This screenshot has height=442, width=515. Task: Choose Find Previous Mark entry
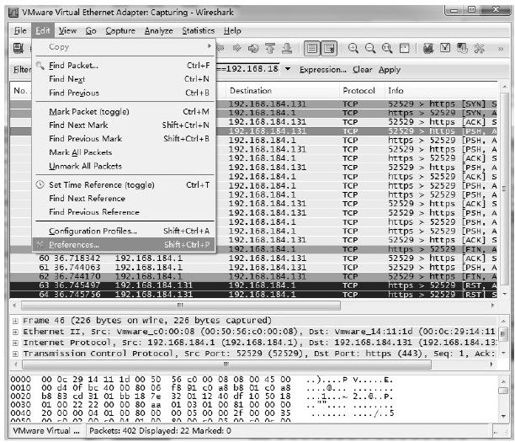[124, 139]
